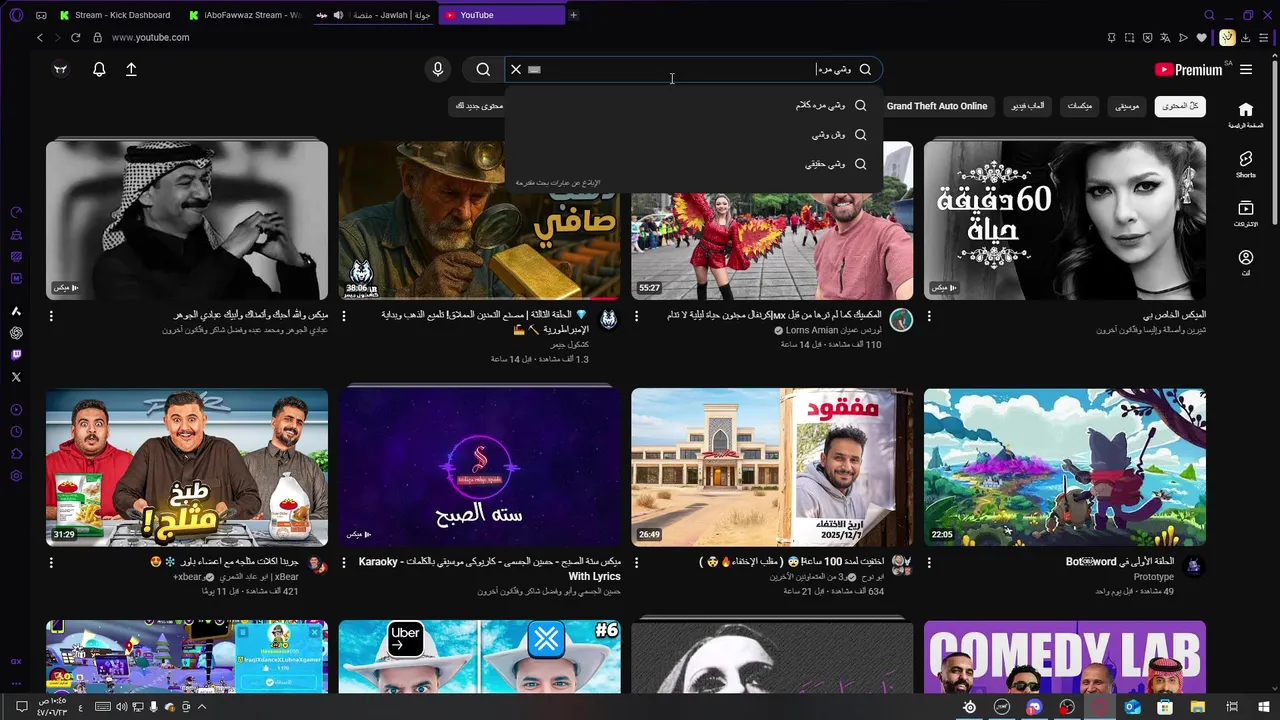Choose suggestion 'وشي مره كلام'
1280x720 pixels.
[694, 105]
